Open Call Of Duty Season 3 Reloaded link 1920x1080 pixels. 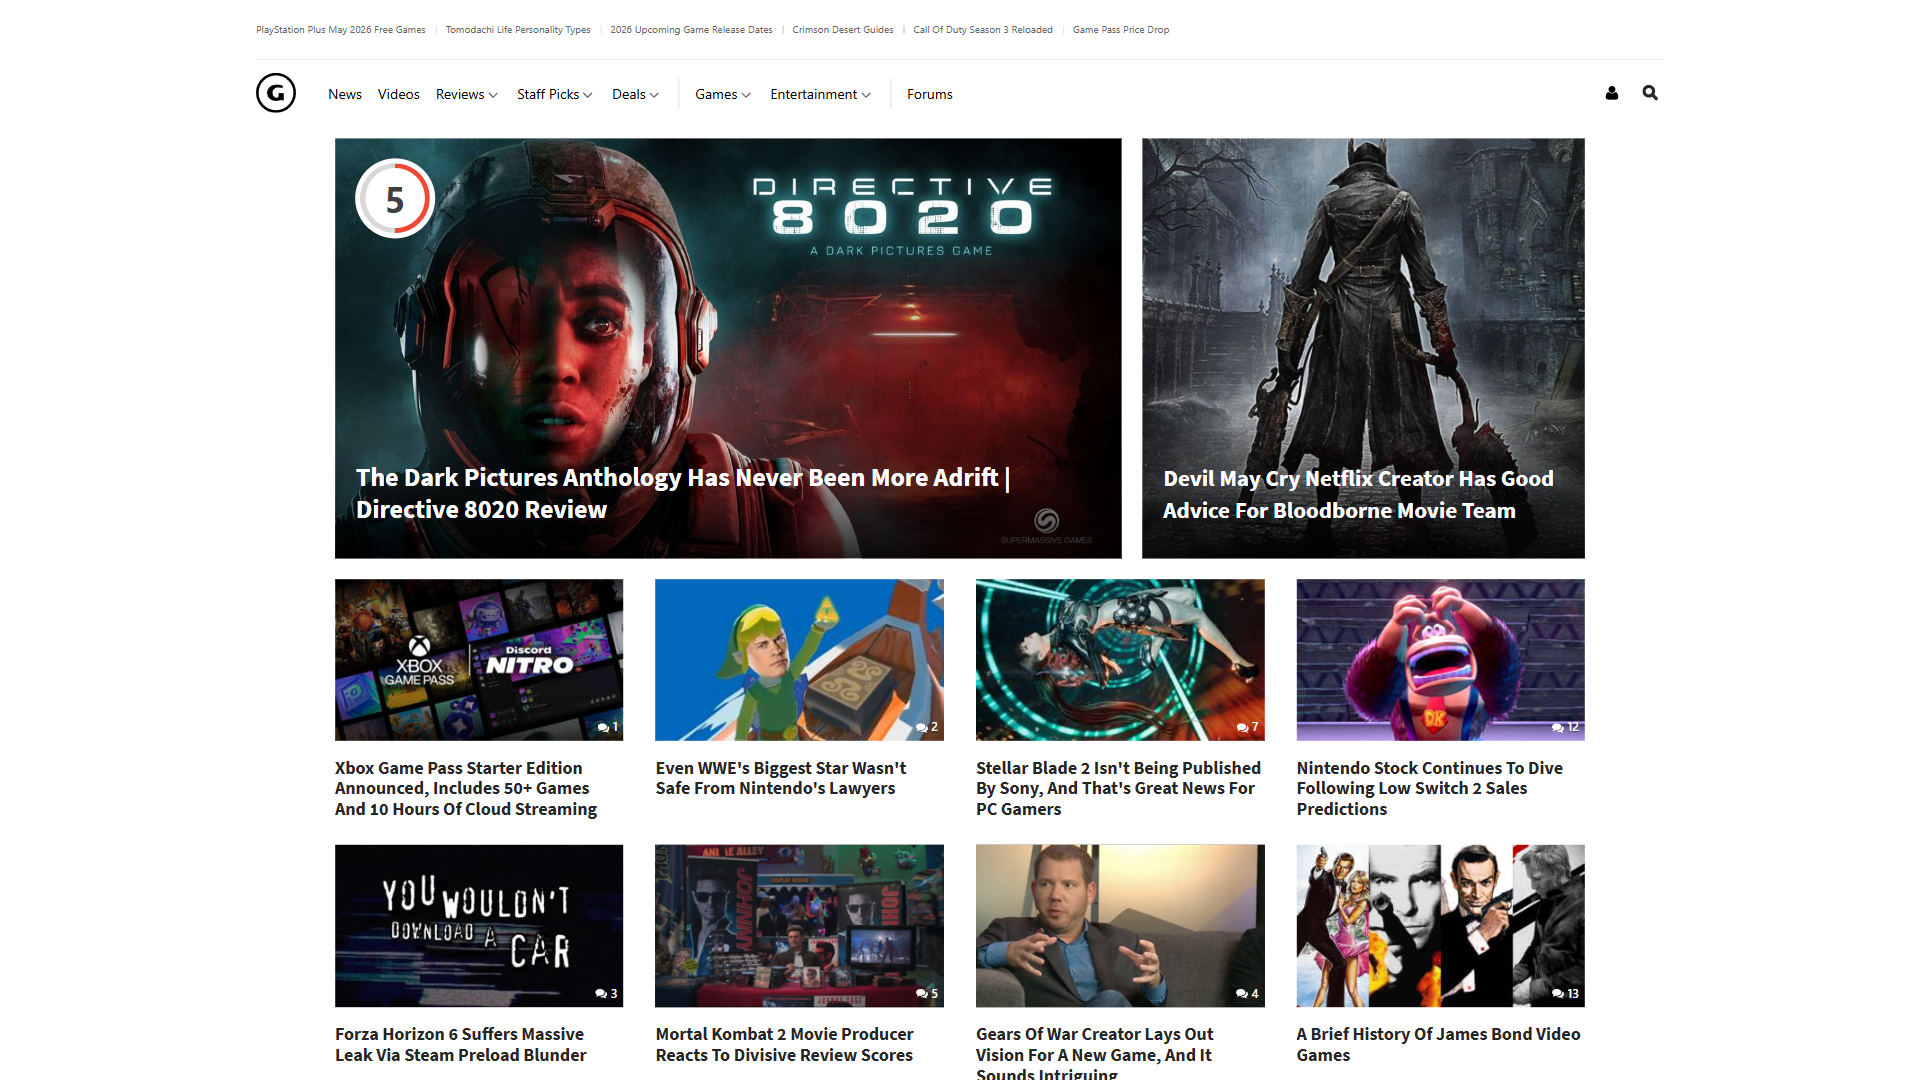[x=983, y=30]
